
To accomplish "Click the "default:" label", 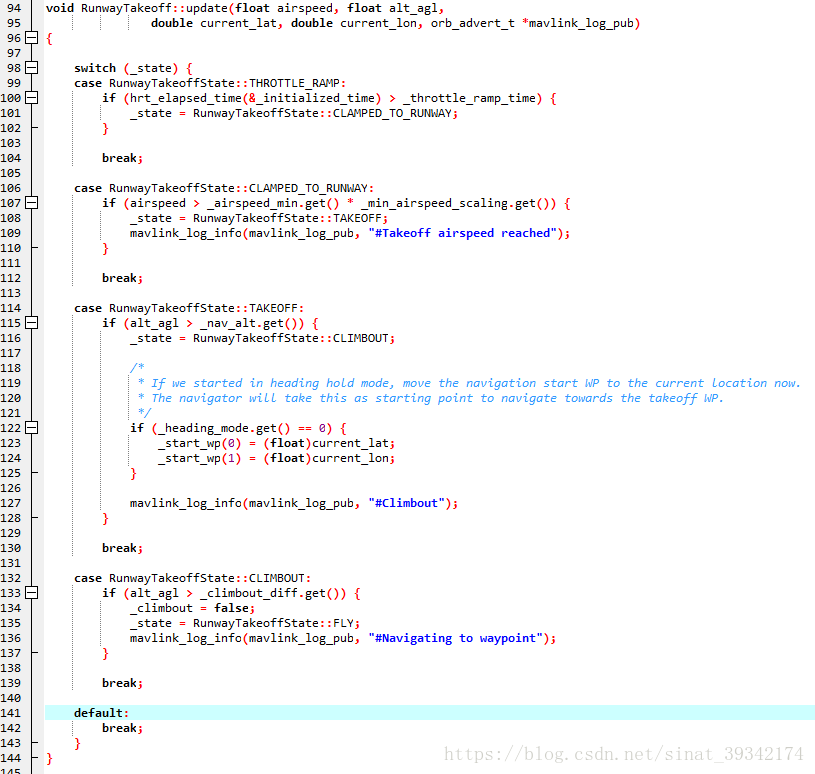I will [101, 713].
